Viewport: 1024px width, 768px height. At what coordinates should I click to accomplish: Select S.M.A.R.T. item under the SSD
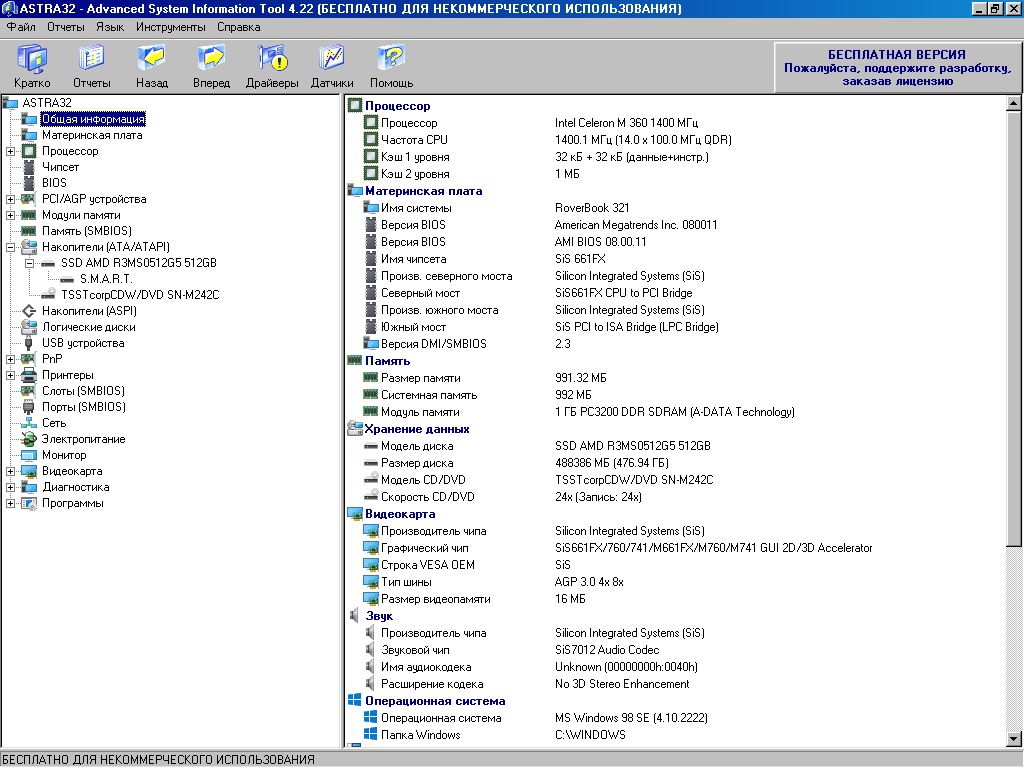106,279
